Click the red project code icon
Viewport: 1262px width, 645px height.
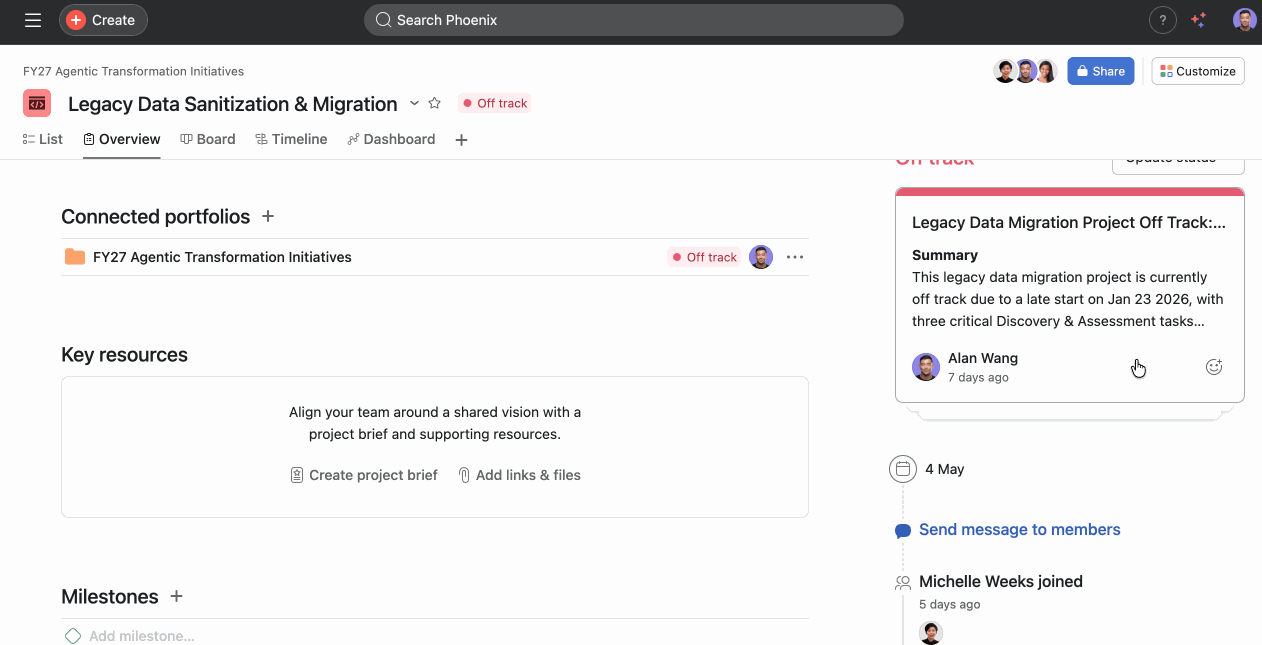[x=37, y=103]
